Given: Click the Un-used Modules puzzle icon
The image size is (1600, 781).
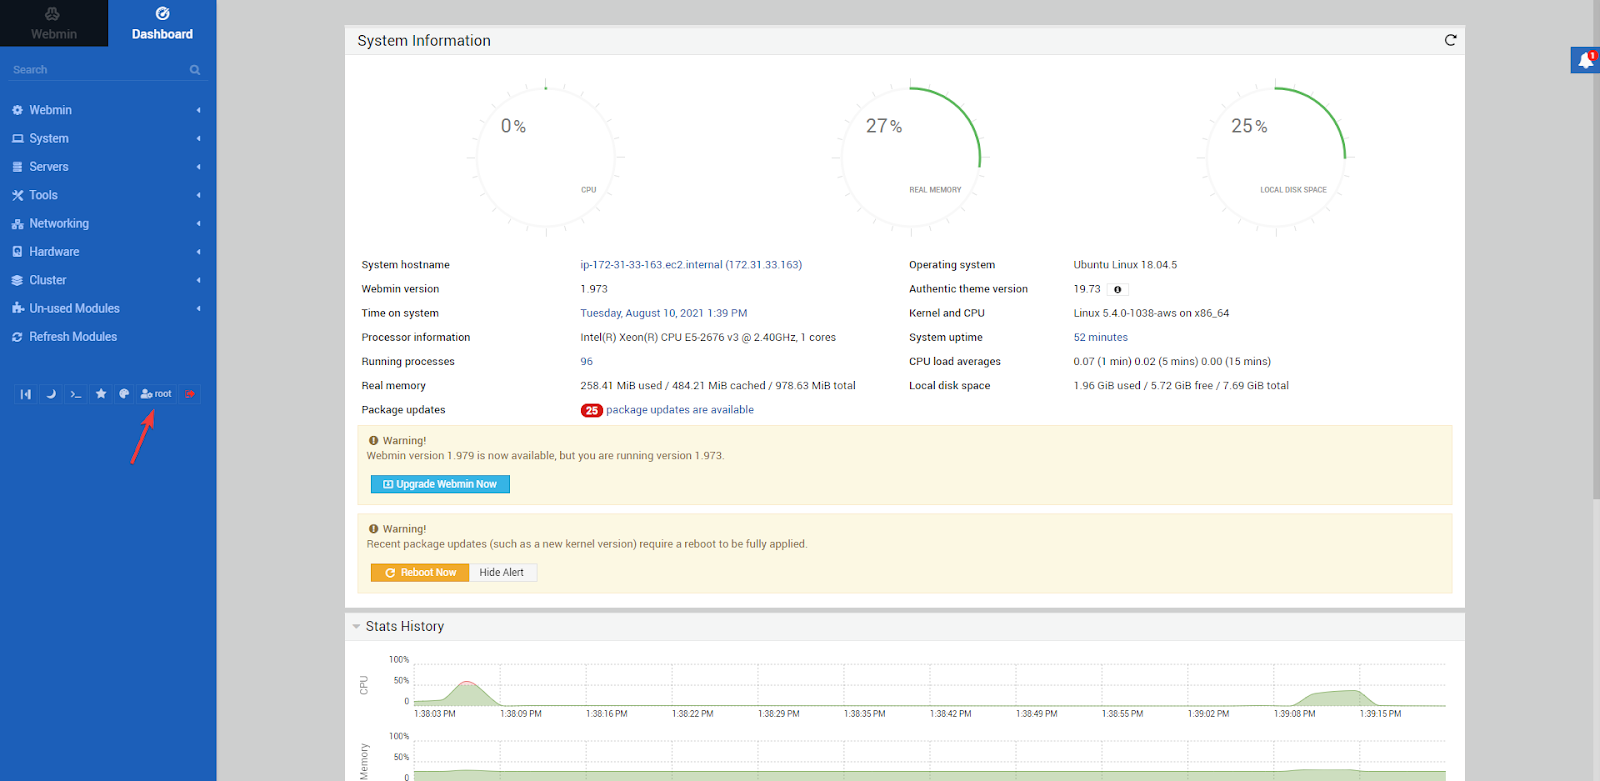Looking at the screenshot, I should 17,308.
